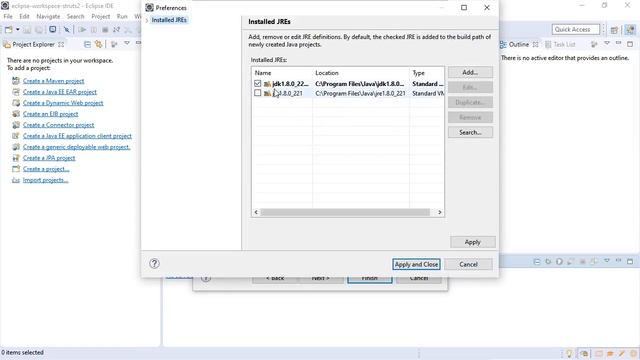This screenshot has height=360, width=640.
Task: Click Create a JPA project link
Action: [x=49, y=158]
